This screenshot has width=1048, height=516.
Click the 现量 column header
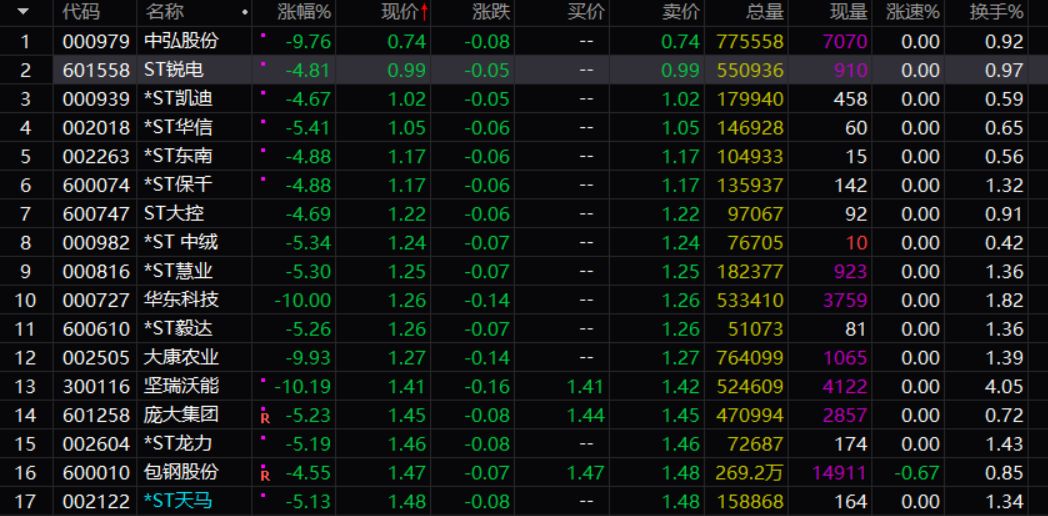click(849, 11)
